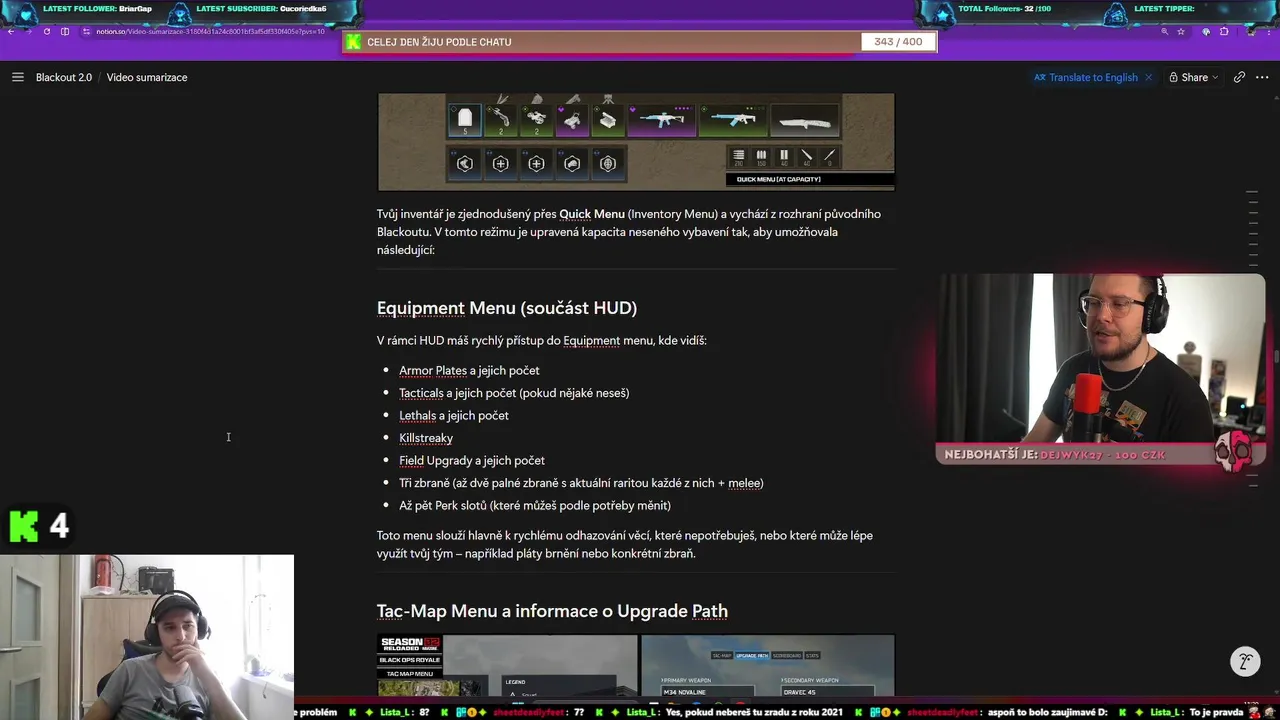
Task: Copy page link using the chain icon
Action: point(1239,77)
